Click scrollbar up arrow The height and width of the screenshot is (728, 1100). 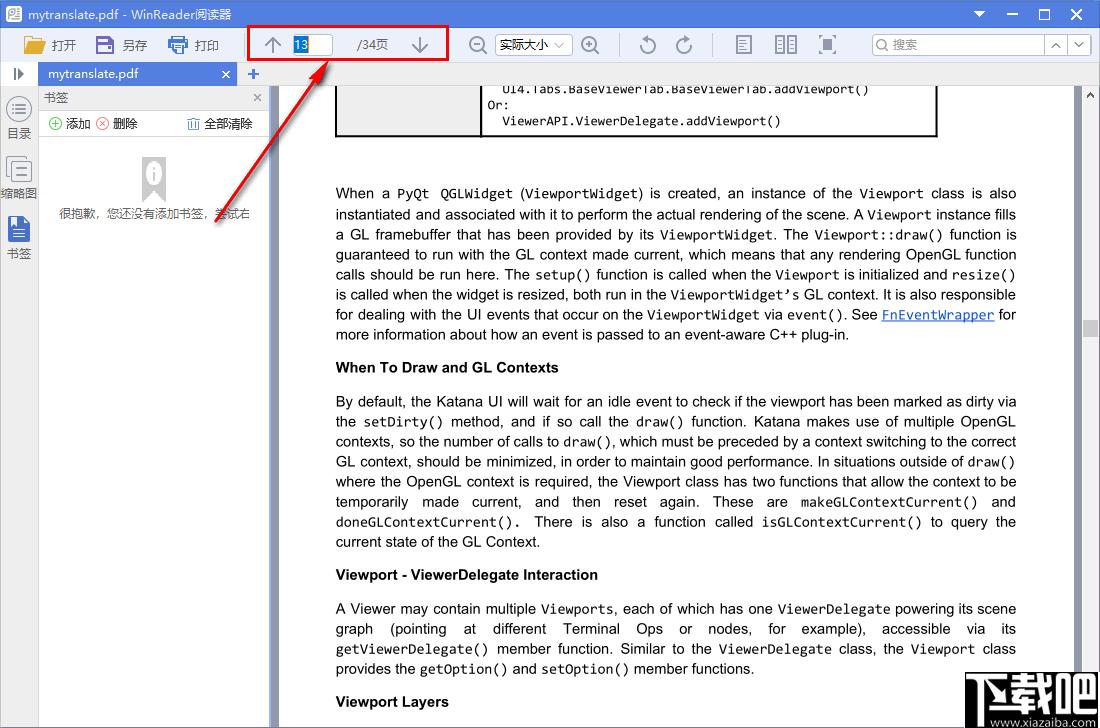tap(1089, 95)
